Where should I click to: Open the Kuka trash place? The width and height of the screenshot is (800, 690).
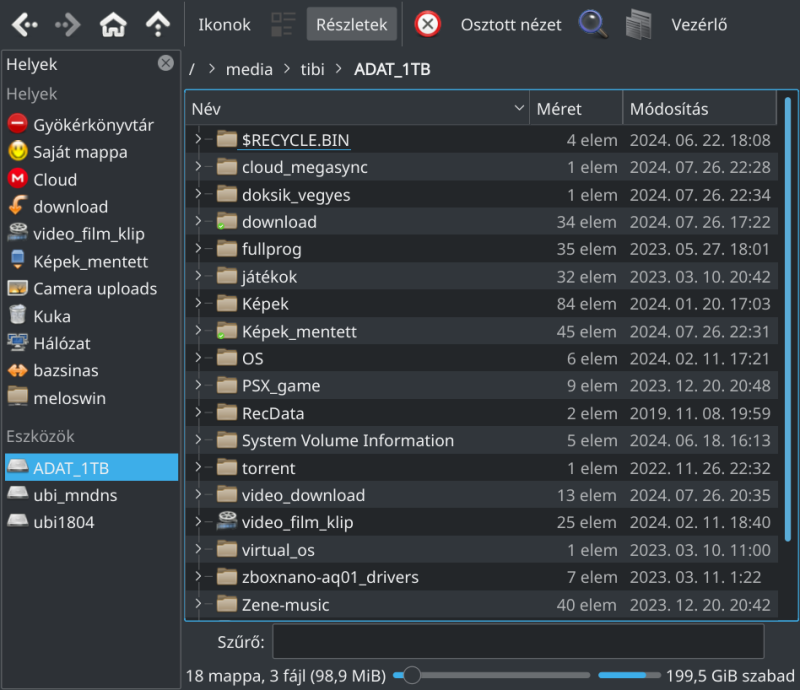pos(92,316)
